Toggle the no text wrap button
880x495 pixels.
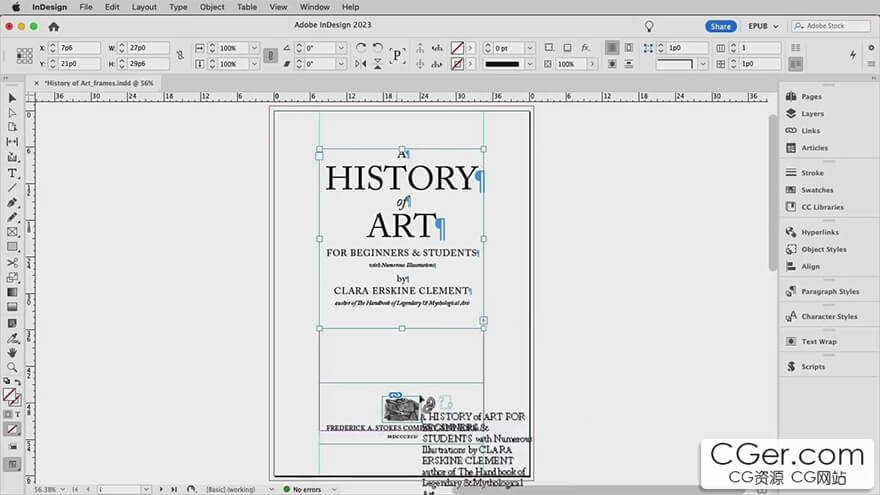tap(612, 48)
